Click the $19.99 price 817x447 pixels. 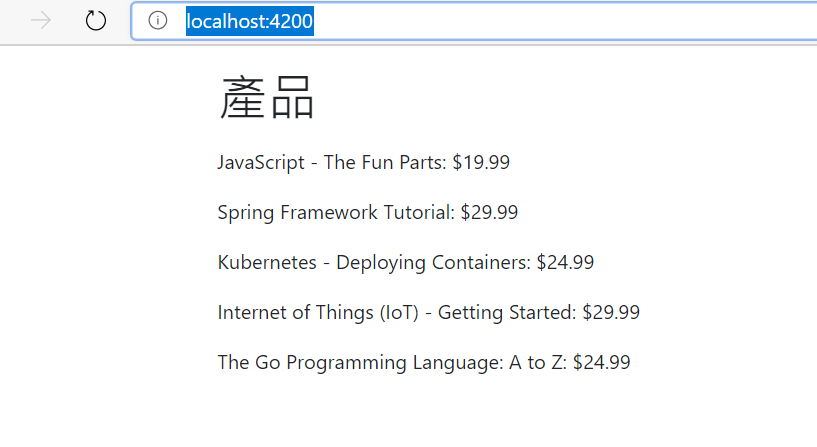pyautogui.click(x=481, y=163)
